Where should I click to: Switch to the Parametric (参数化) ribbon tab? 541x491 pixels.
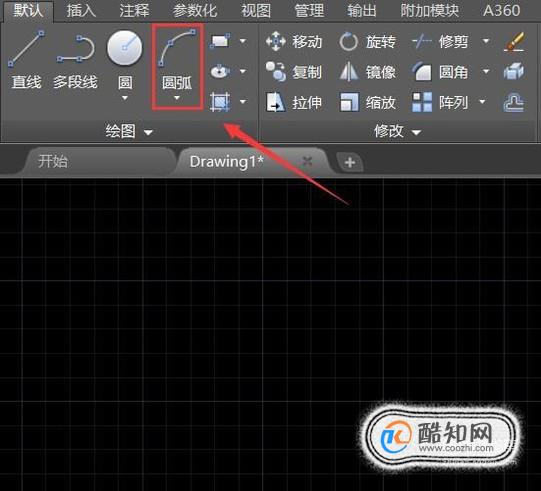[195, 10]
